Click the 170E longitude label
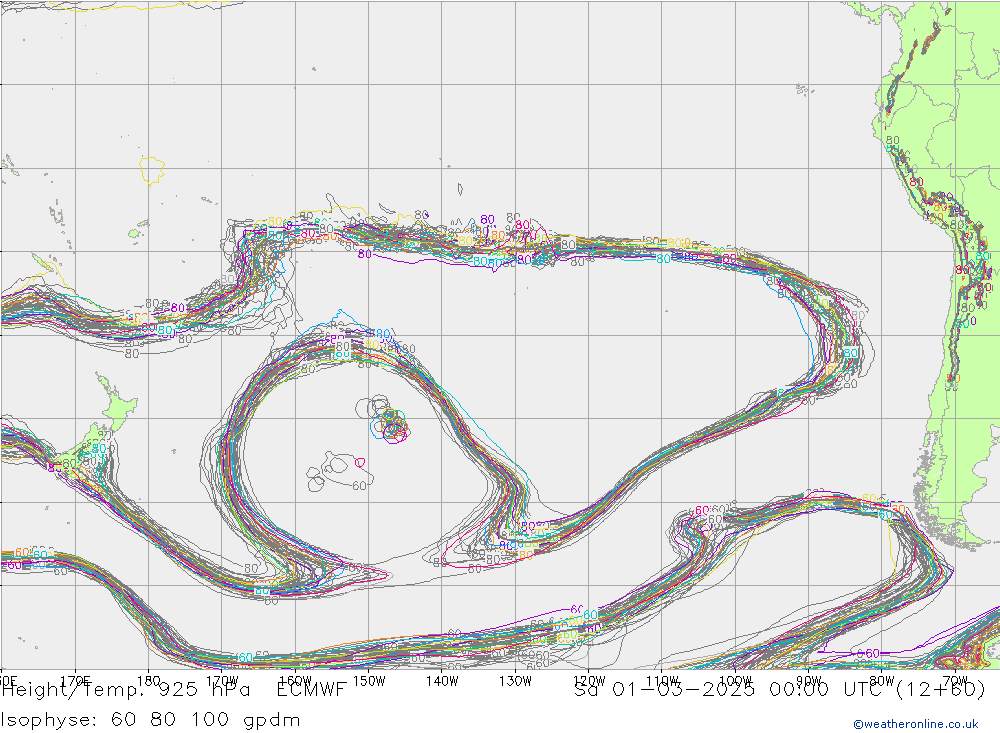This screenshot has height=733, width=1000. coord(75,681)
